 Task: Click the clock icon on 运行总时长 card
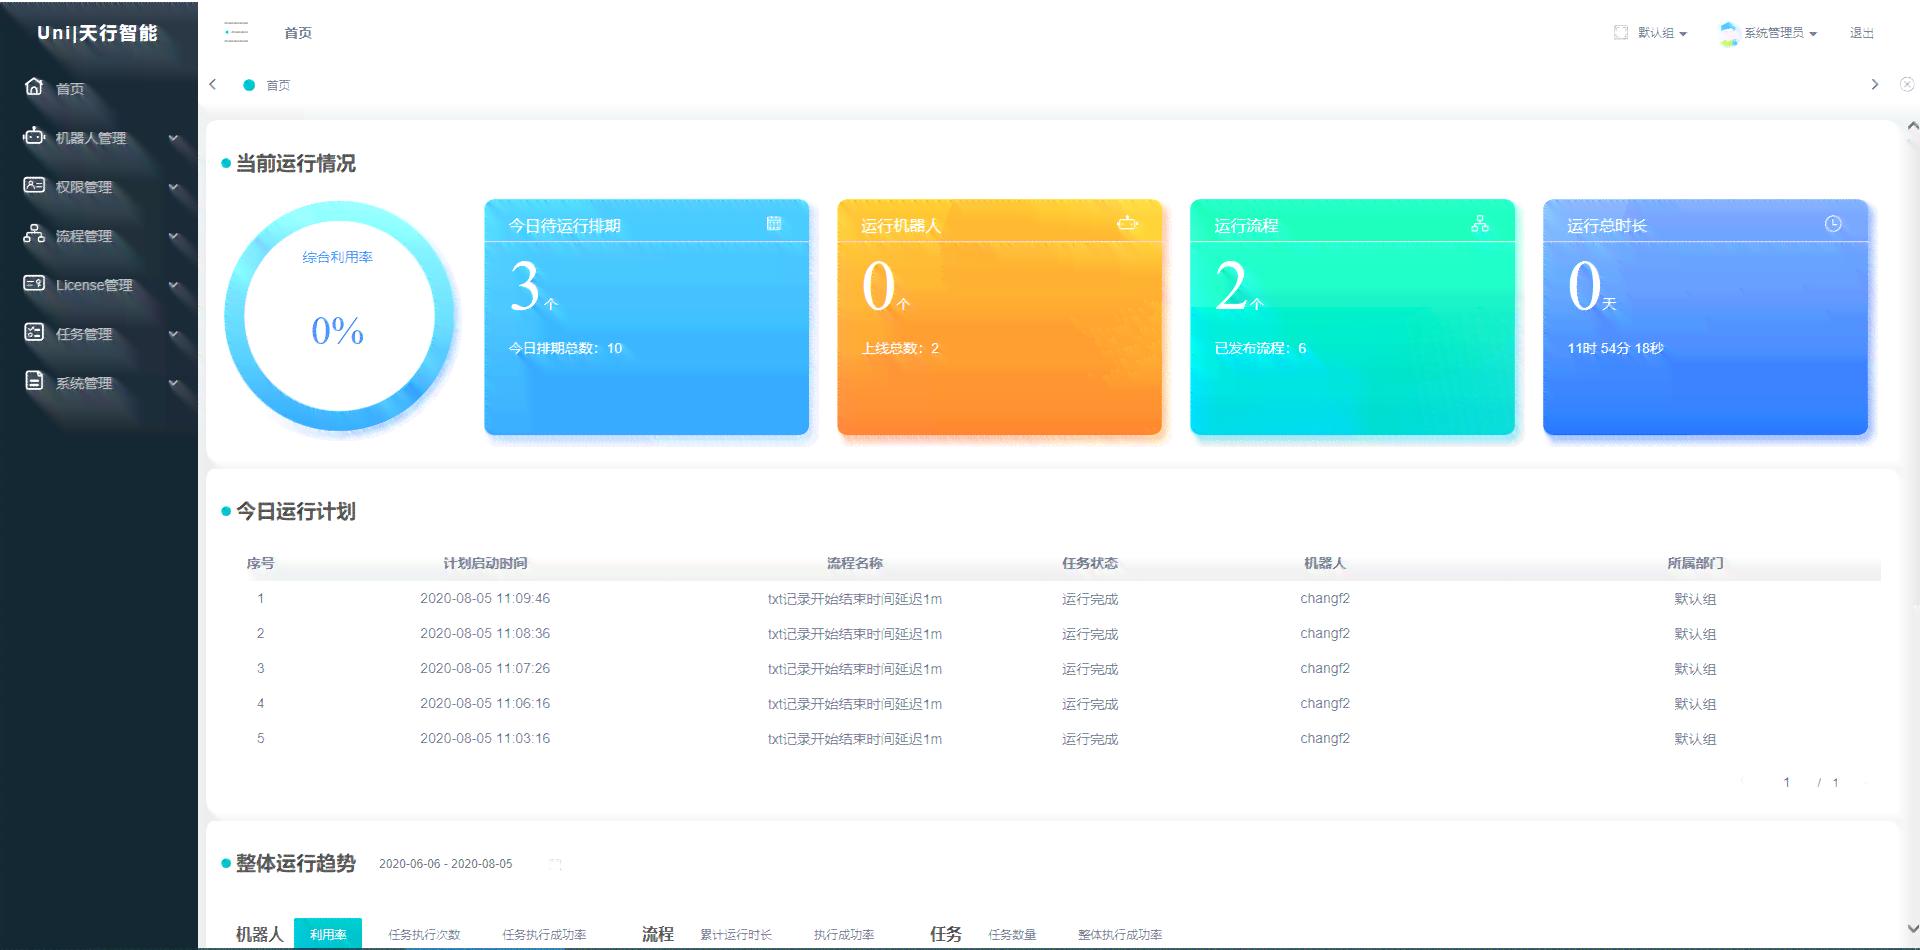(x=1833, y=224)
